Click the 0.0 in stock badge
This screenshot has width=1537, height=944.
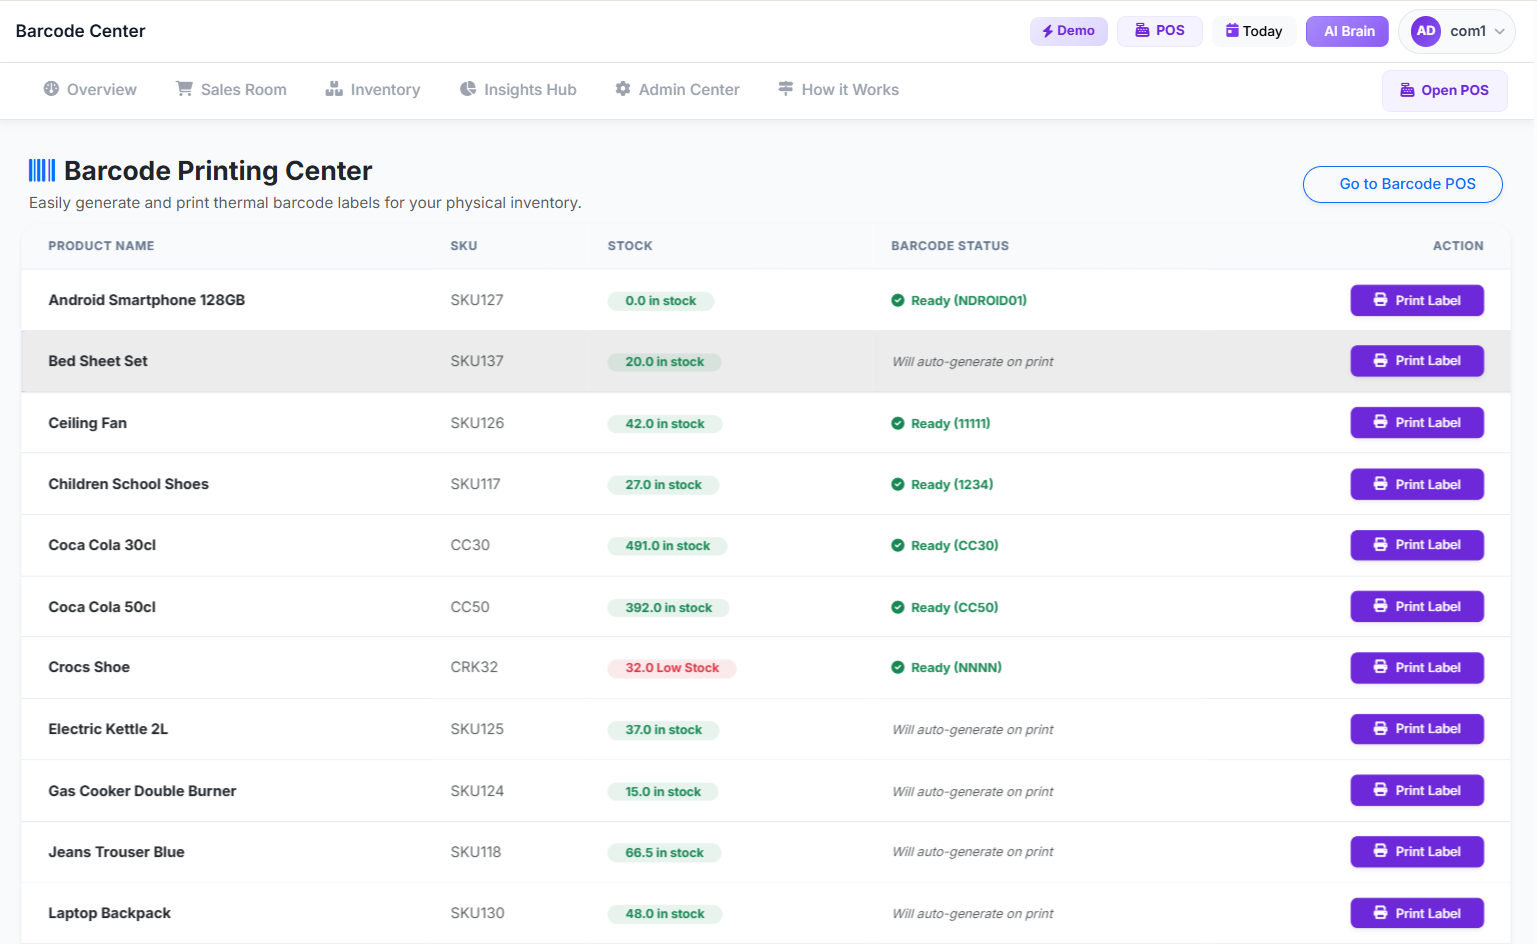(x=660, y=301)
